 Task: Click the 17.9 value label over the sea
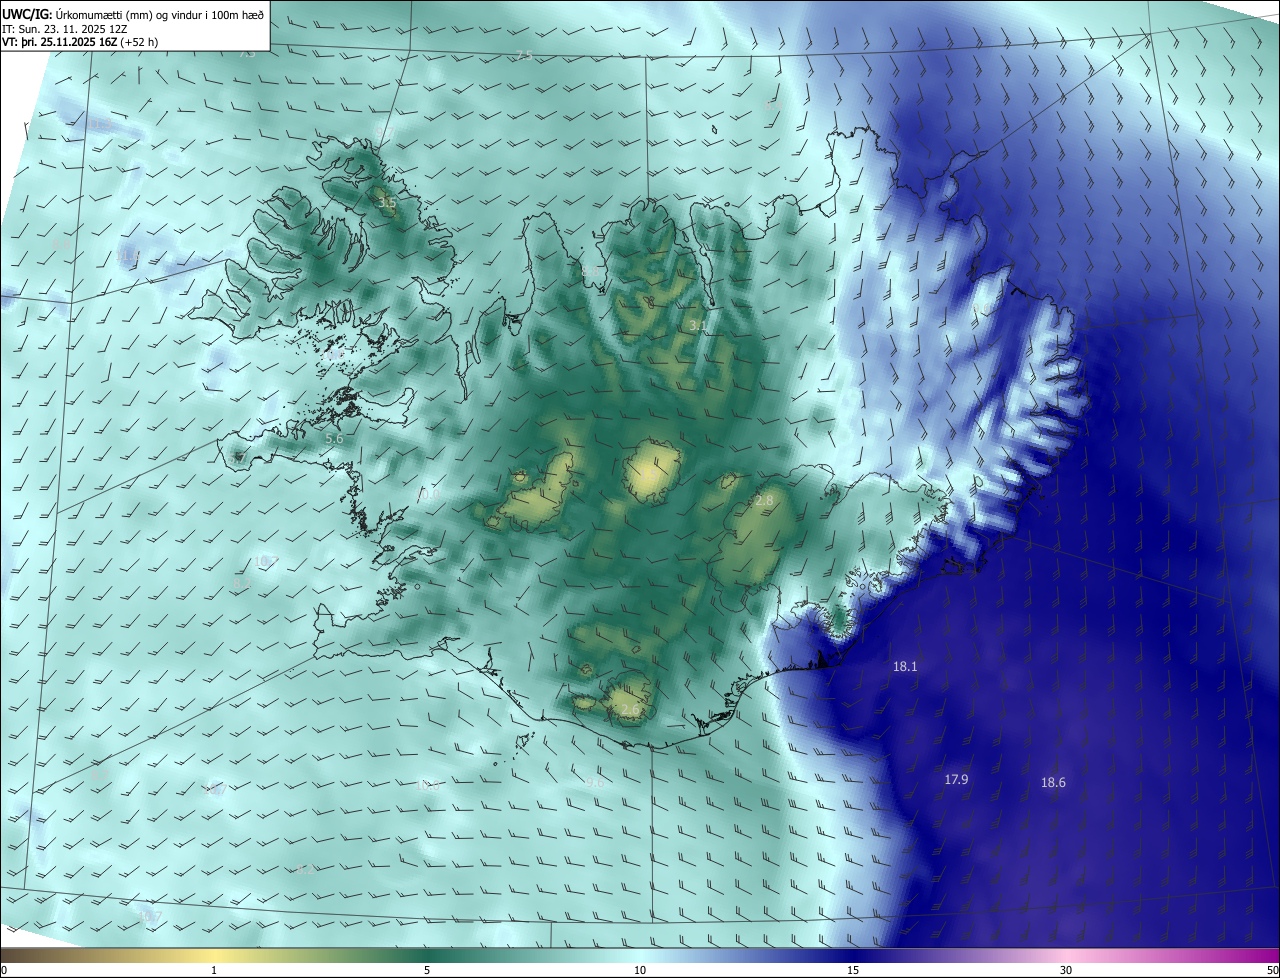coord(956,779)
